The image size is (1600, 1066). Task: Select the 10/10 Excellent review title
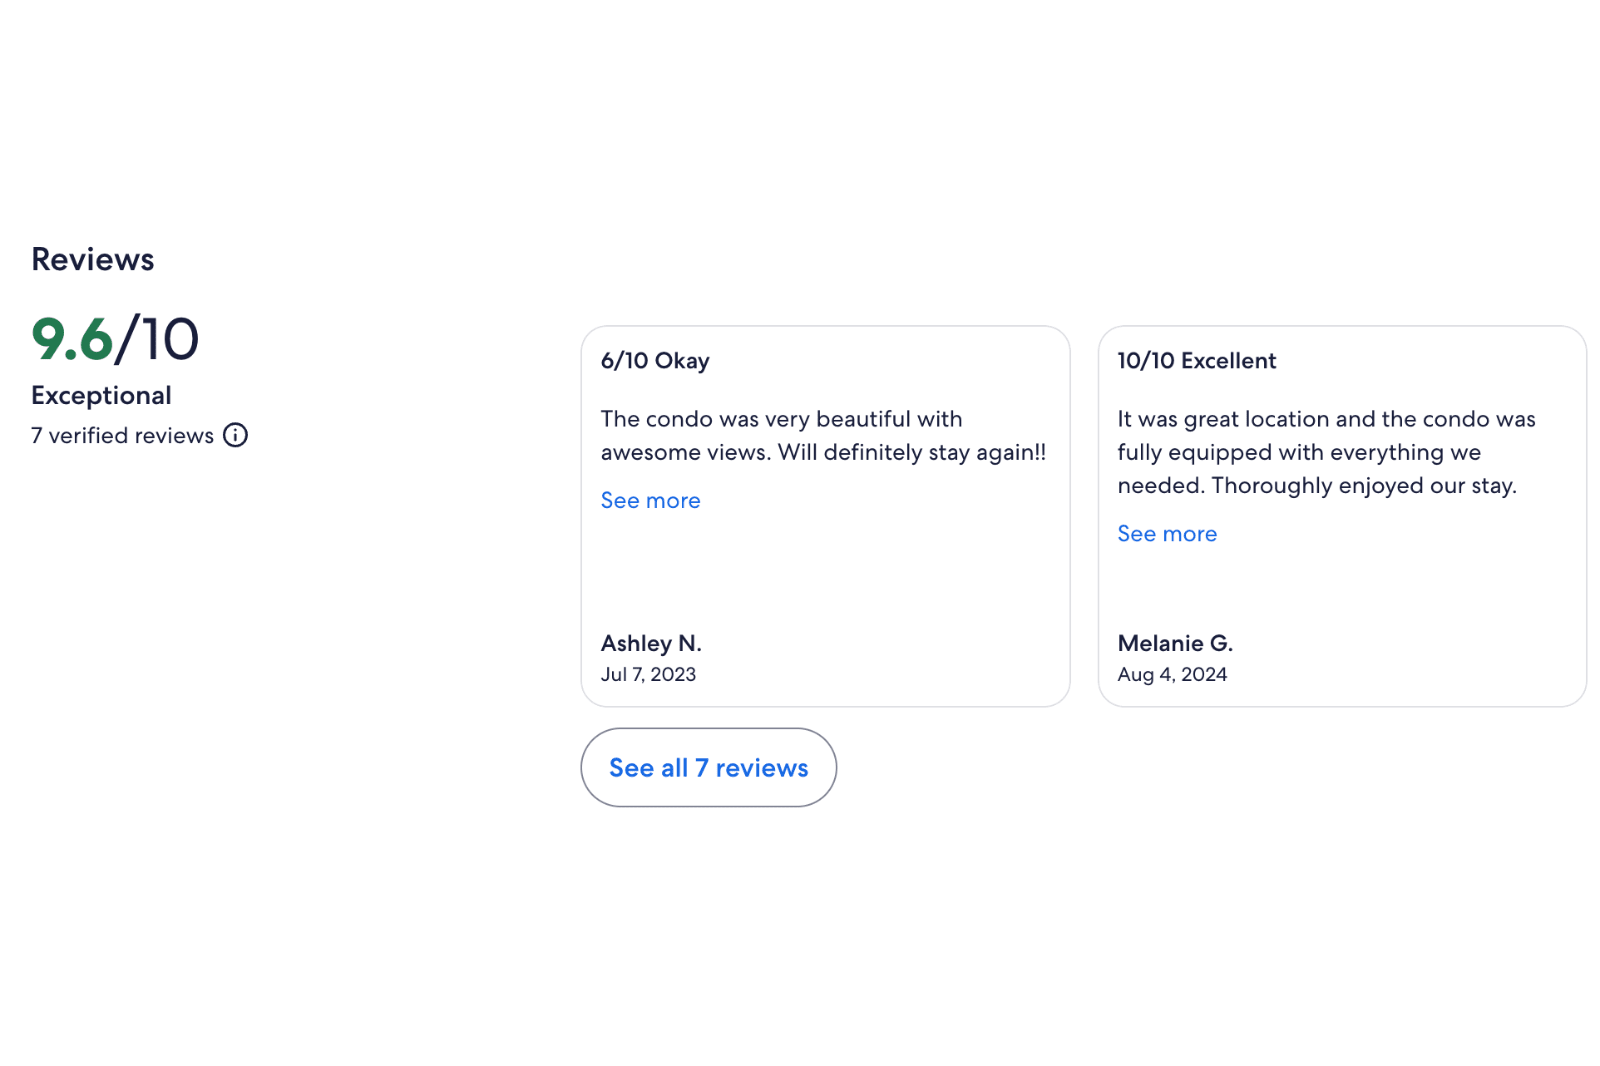pyautogui.click(x=1196, y=361)
